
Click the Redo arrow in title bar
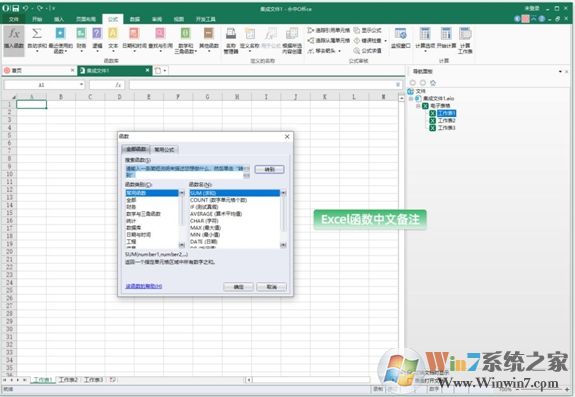pyautogui.click(x=40, y=8)
